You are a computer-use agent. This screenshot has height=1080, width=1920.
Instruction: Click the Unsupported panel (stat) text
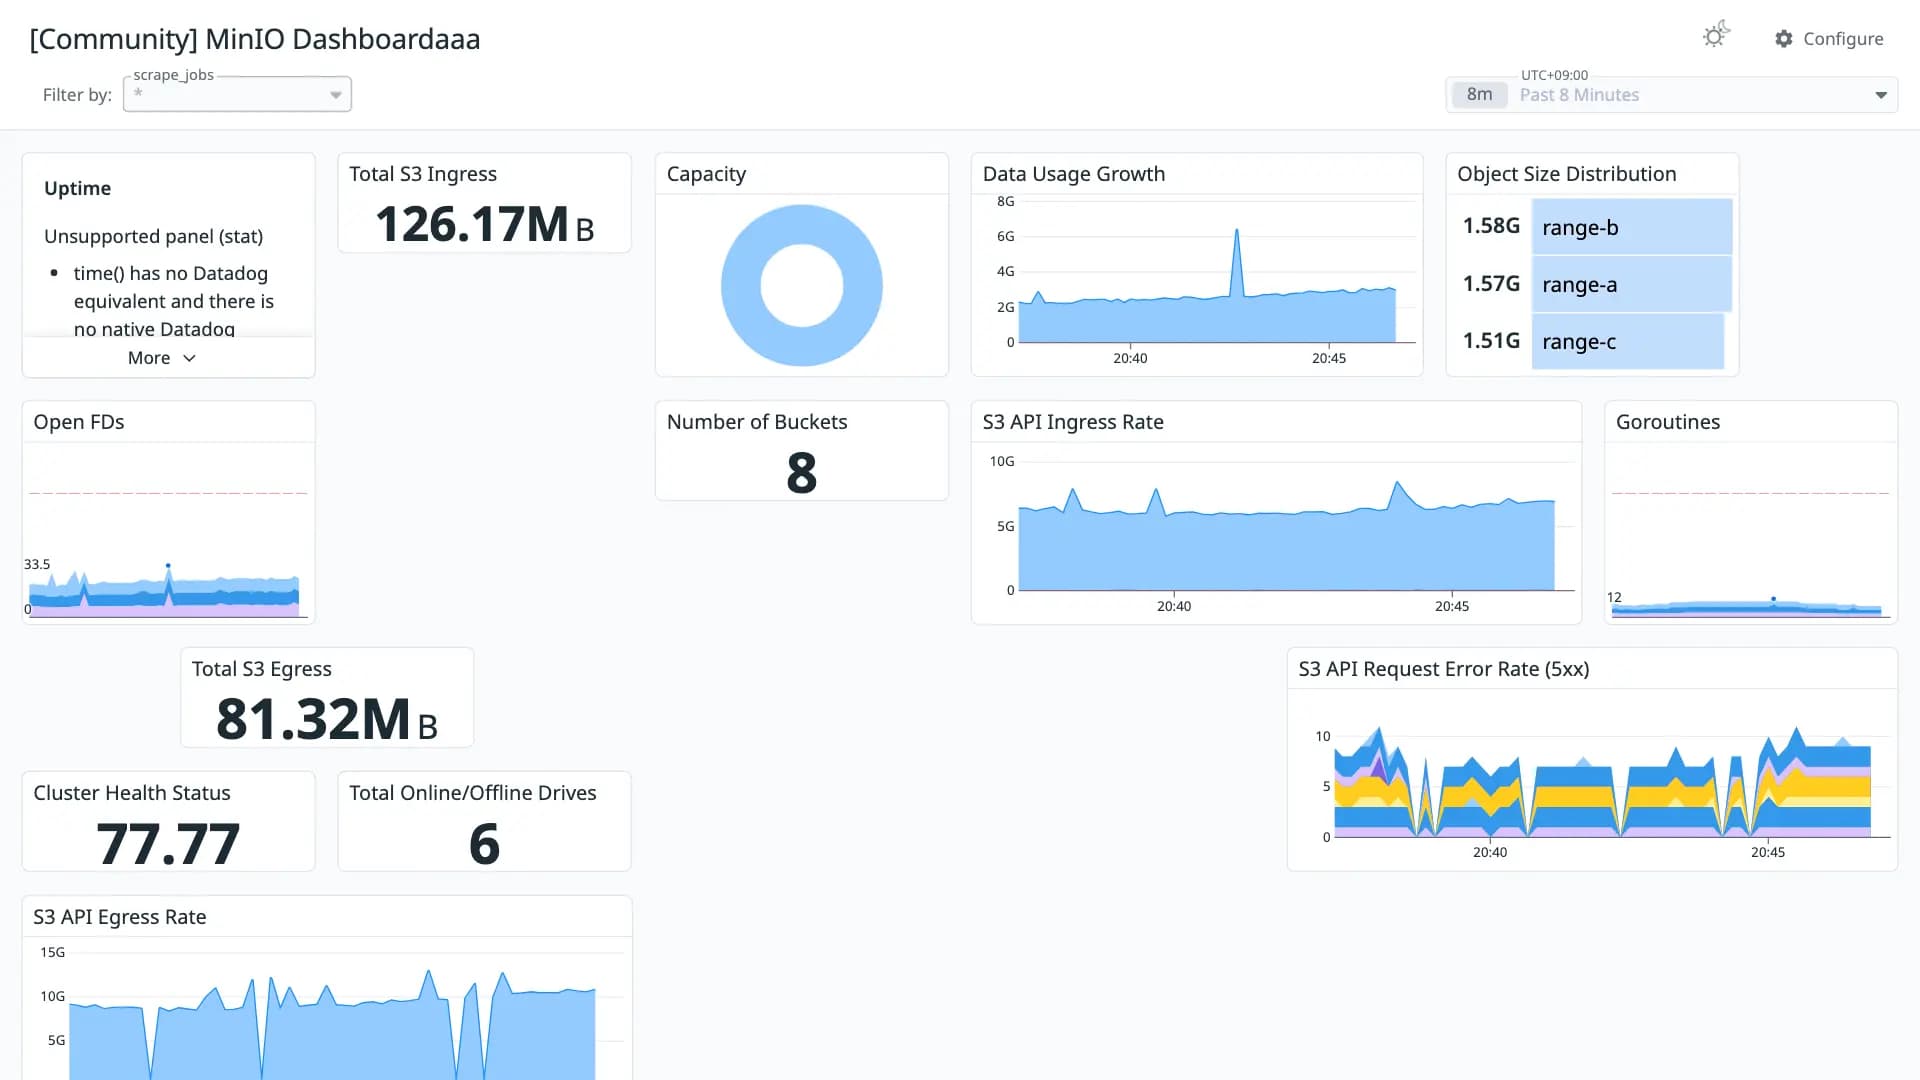tap(154, 236)
